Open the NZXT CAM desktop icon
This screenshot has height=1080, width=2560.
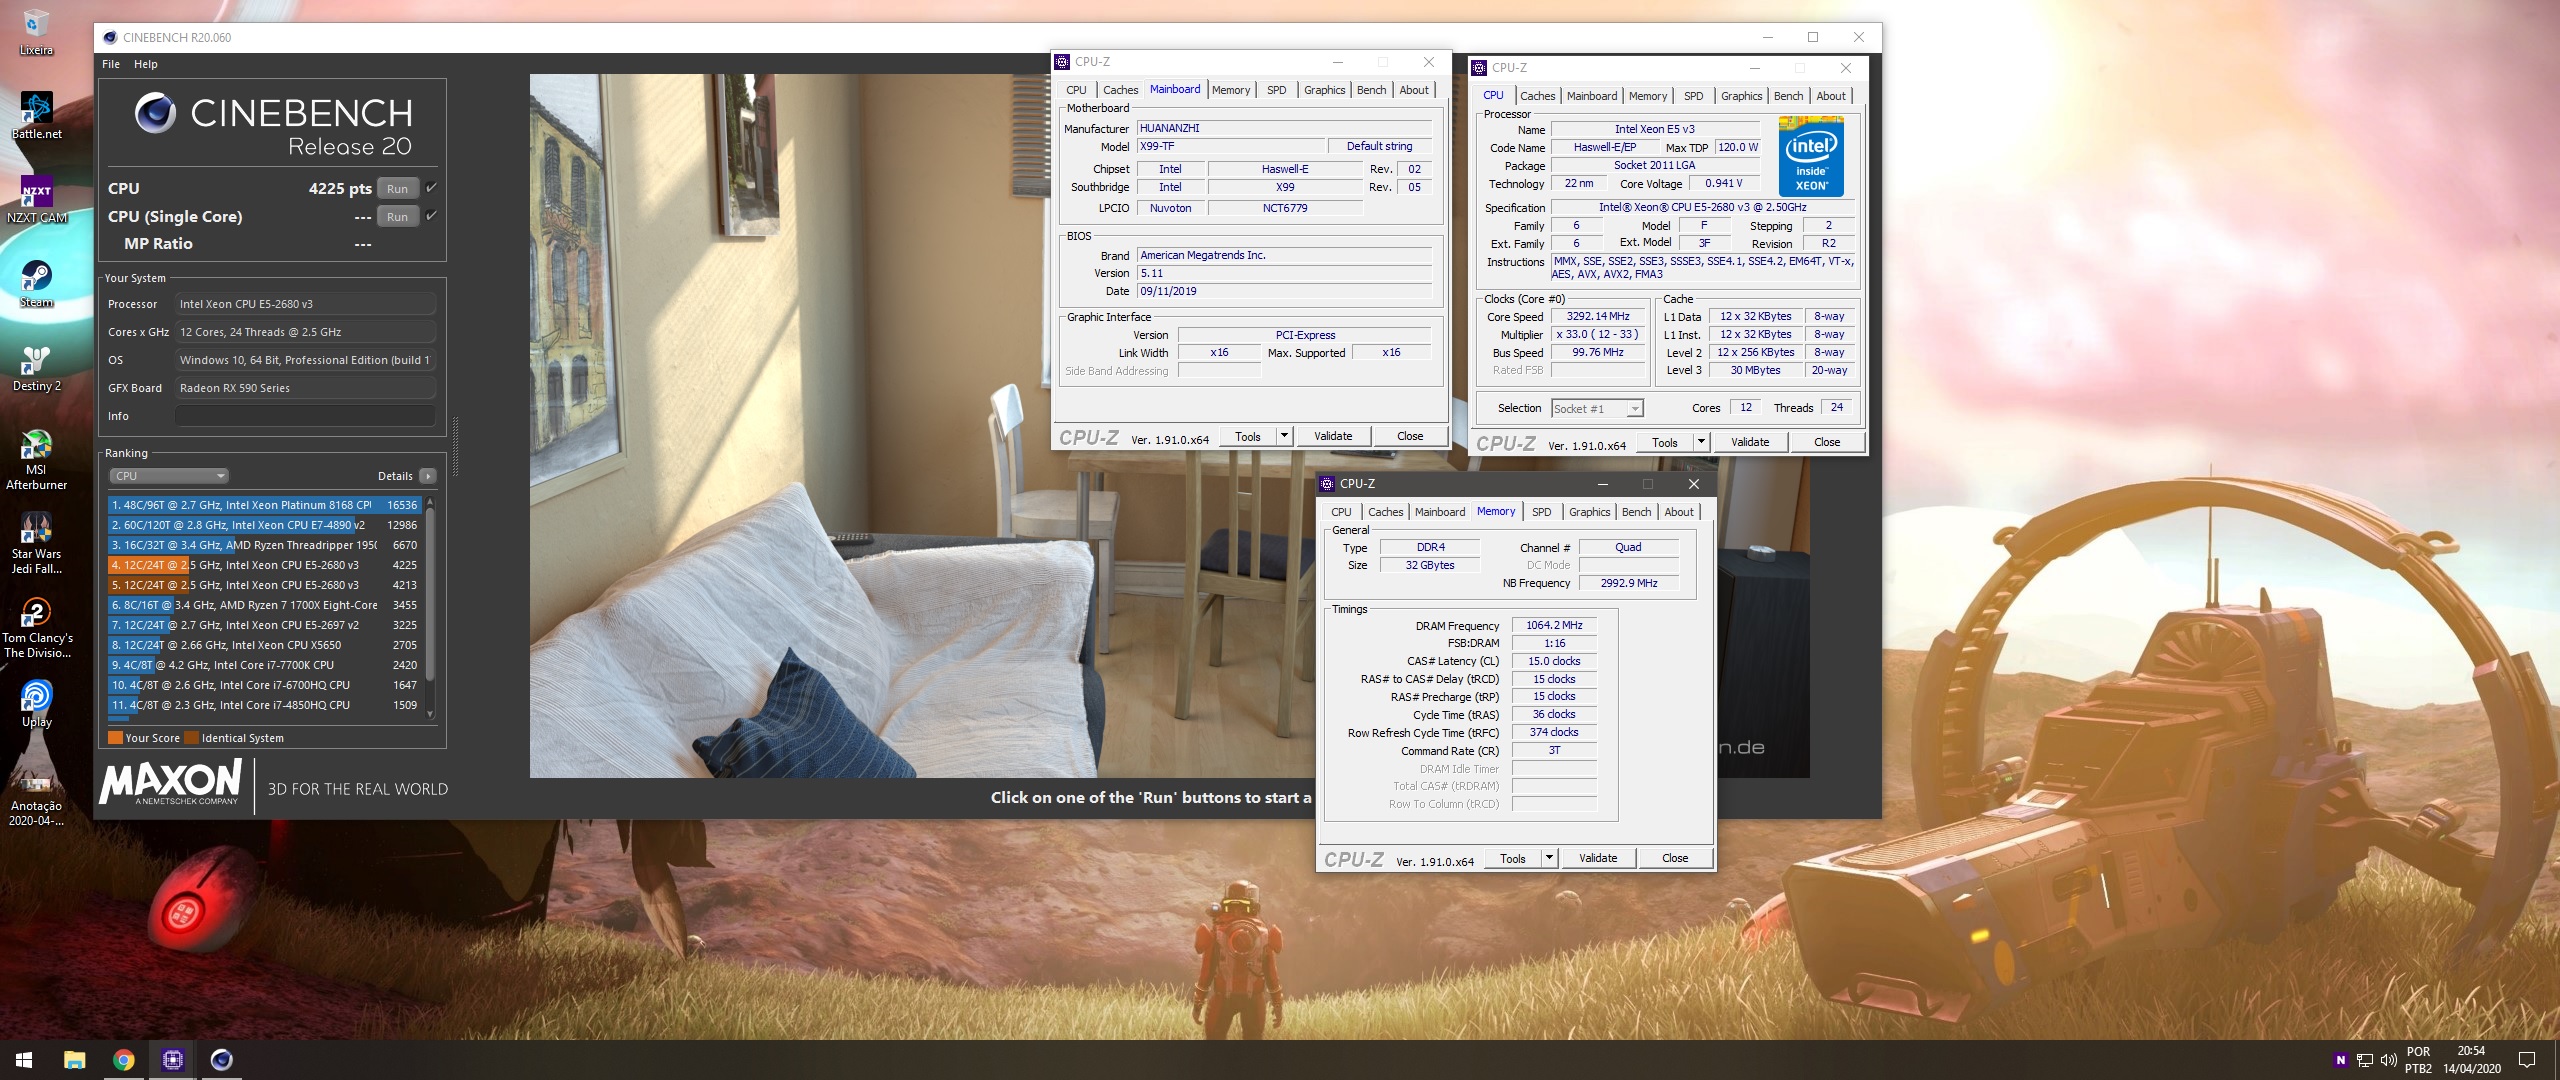point(37,199)
